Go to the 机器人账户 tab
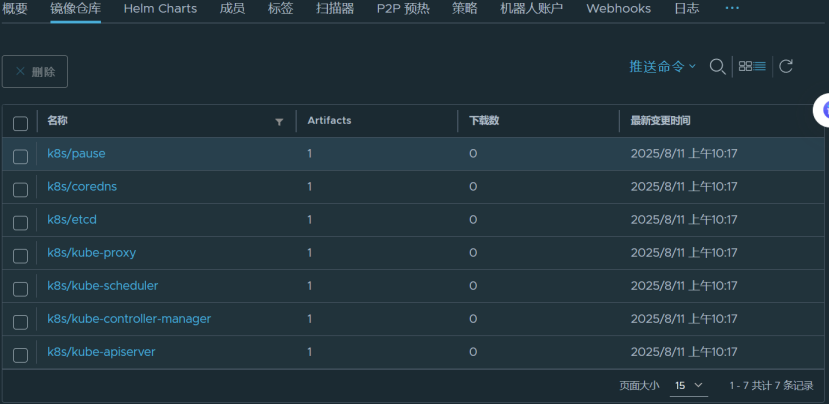The width and height of the screenshot is (830, 404). [x=531, y=8]
